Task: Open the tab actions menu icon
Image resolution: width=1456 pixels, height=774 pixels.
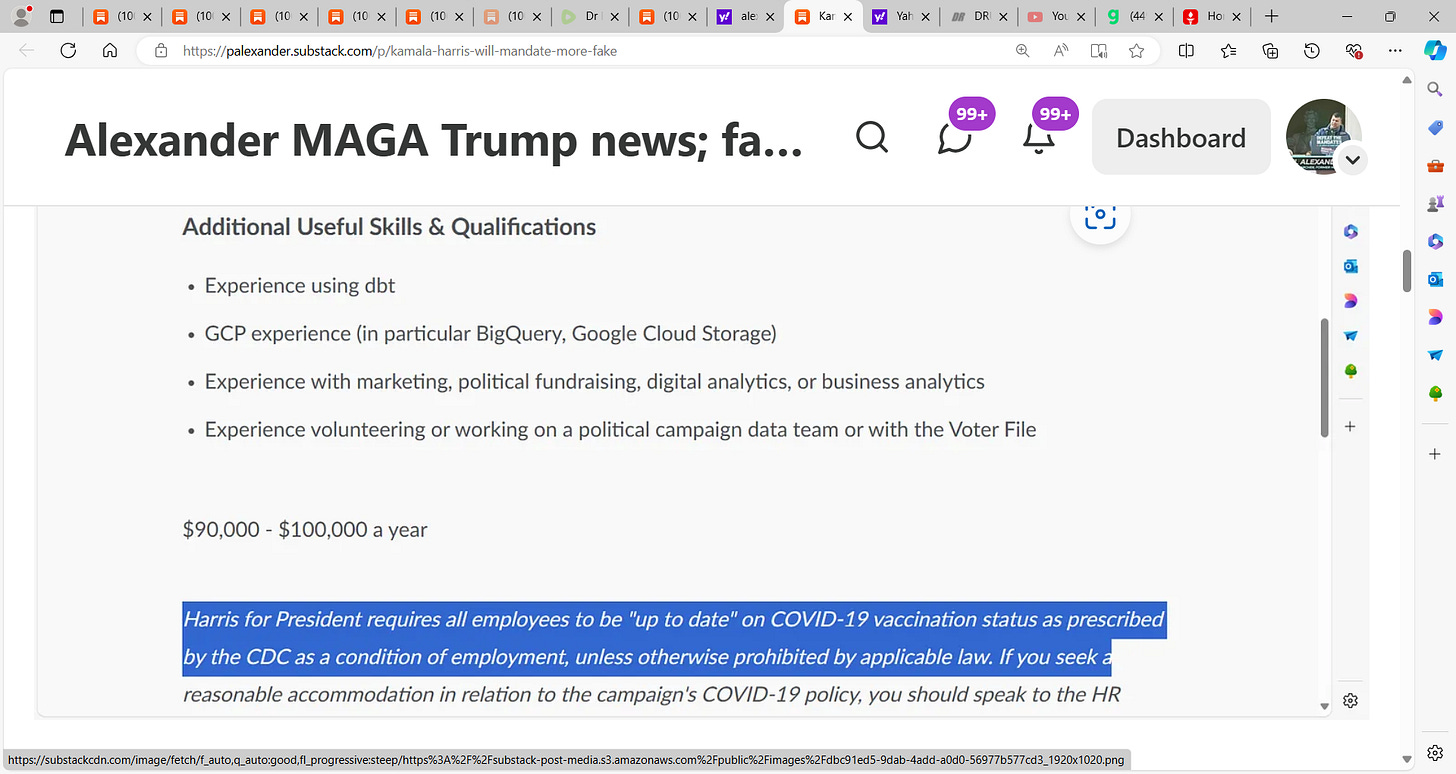Action: click(x=56, y=17)
